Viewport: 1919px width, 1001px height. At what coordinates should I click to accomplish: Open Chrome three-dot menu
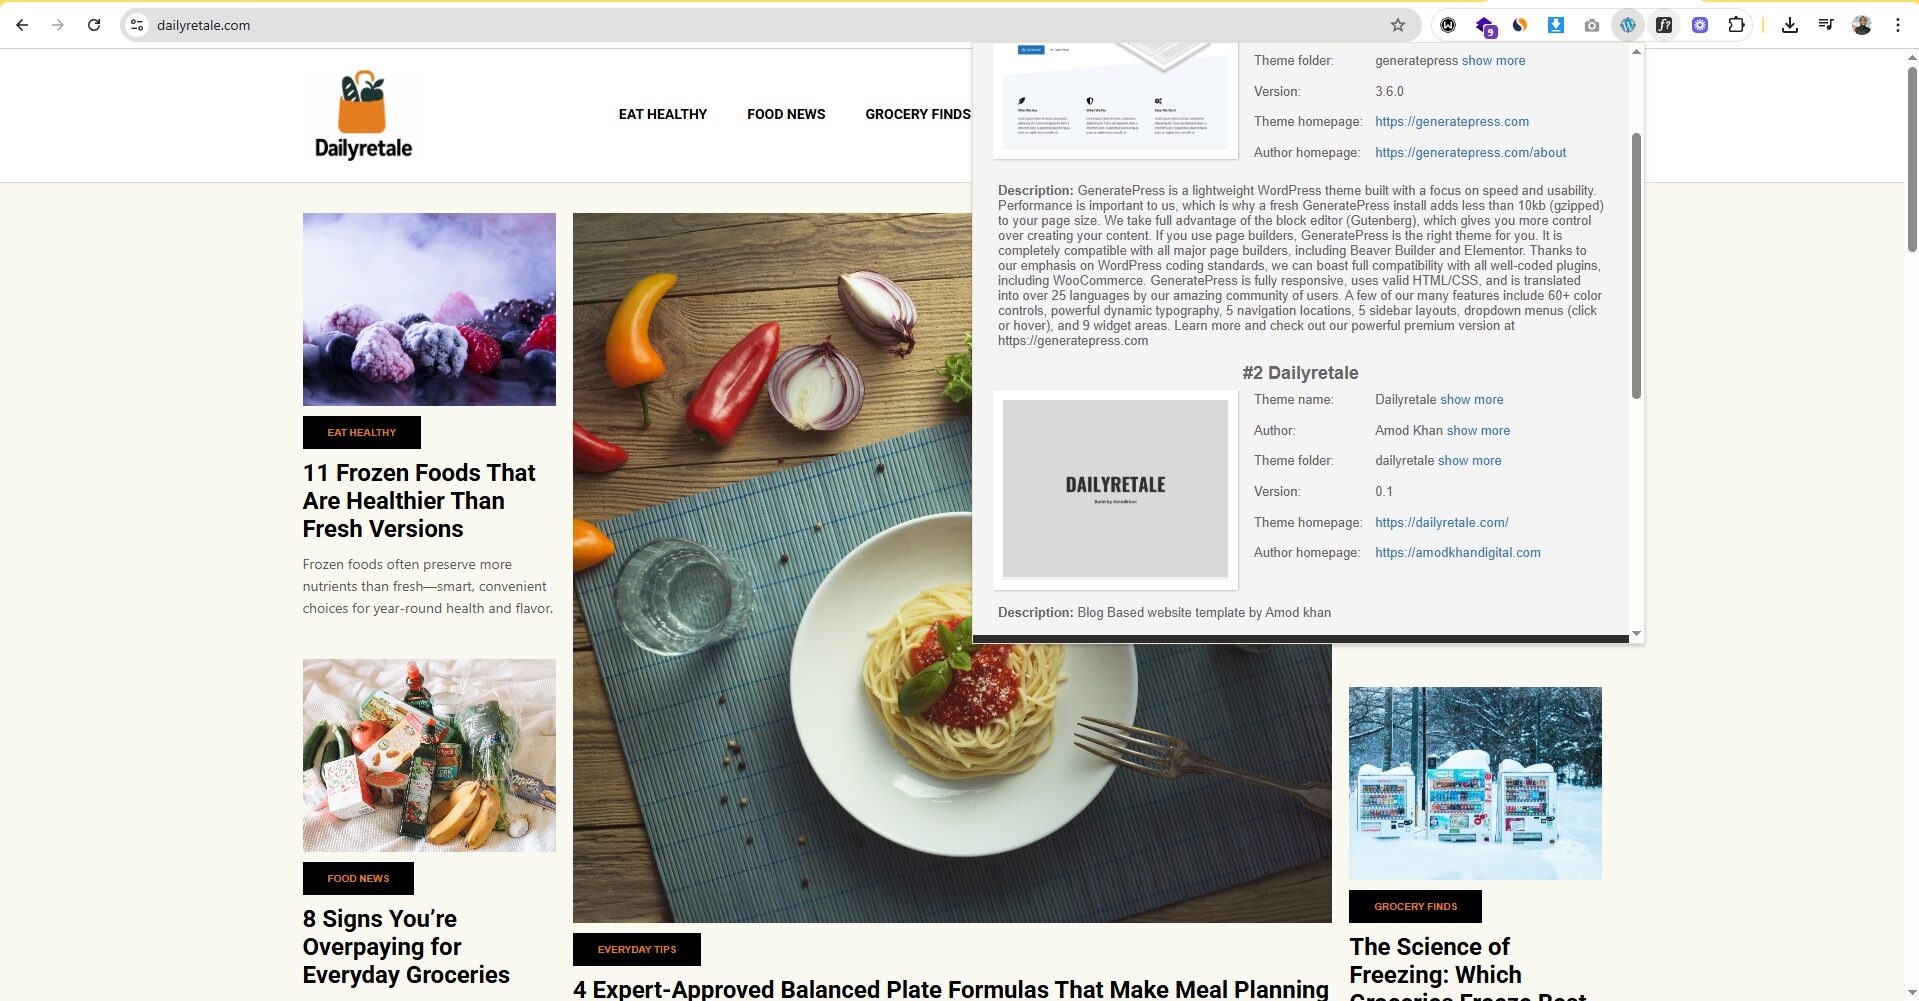[x=1898, y=25]
